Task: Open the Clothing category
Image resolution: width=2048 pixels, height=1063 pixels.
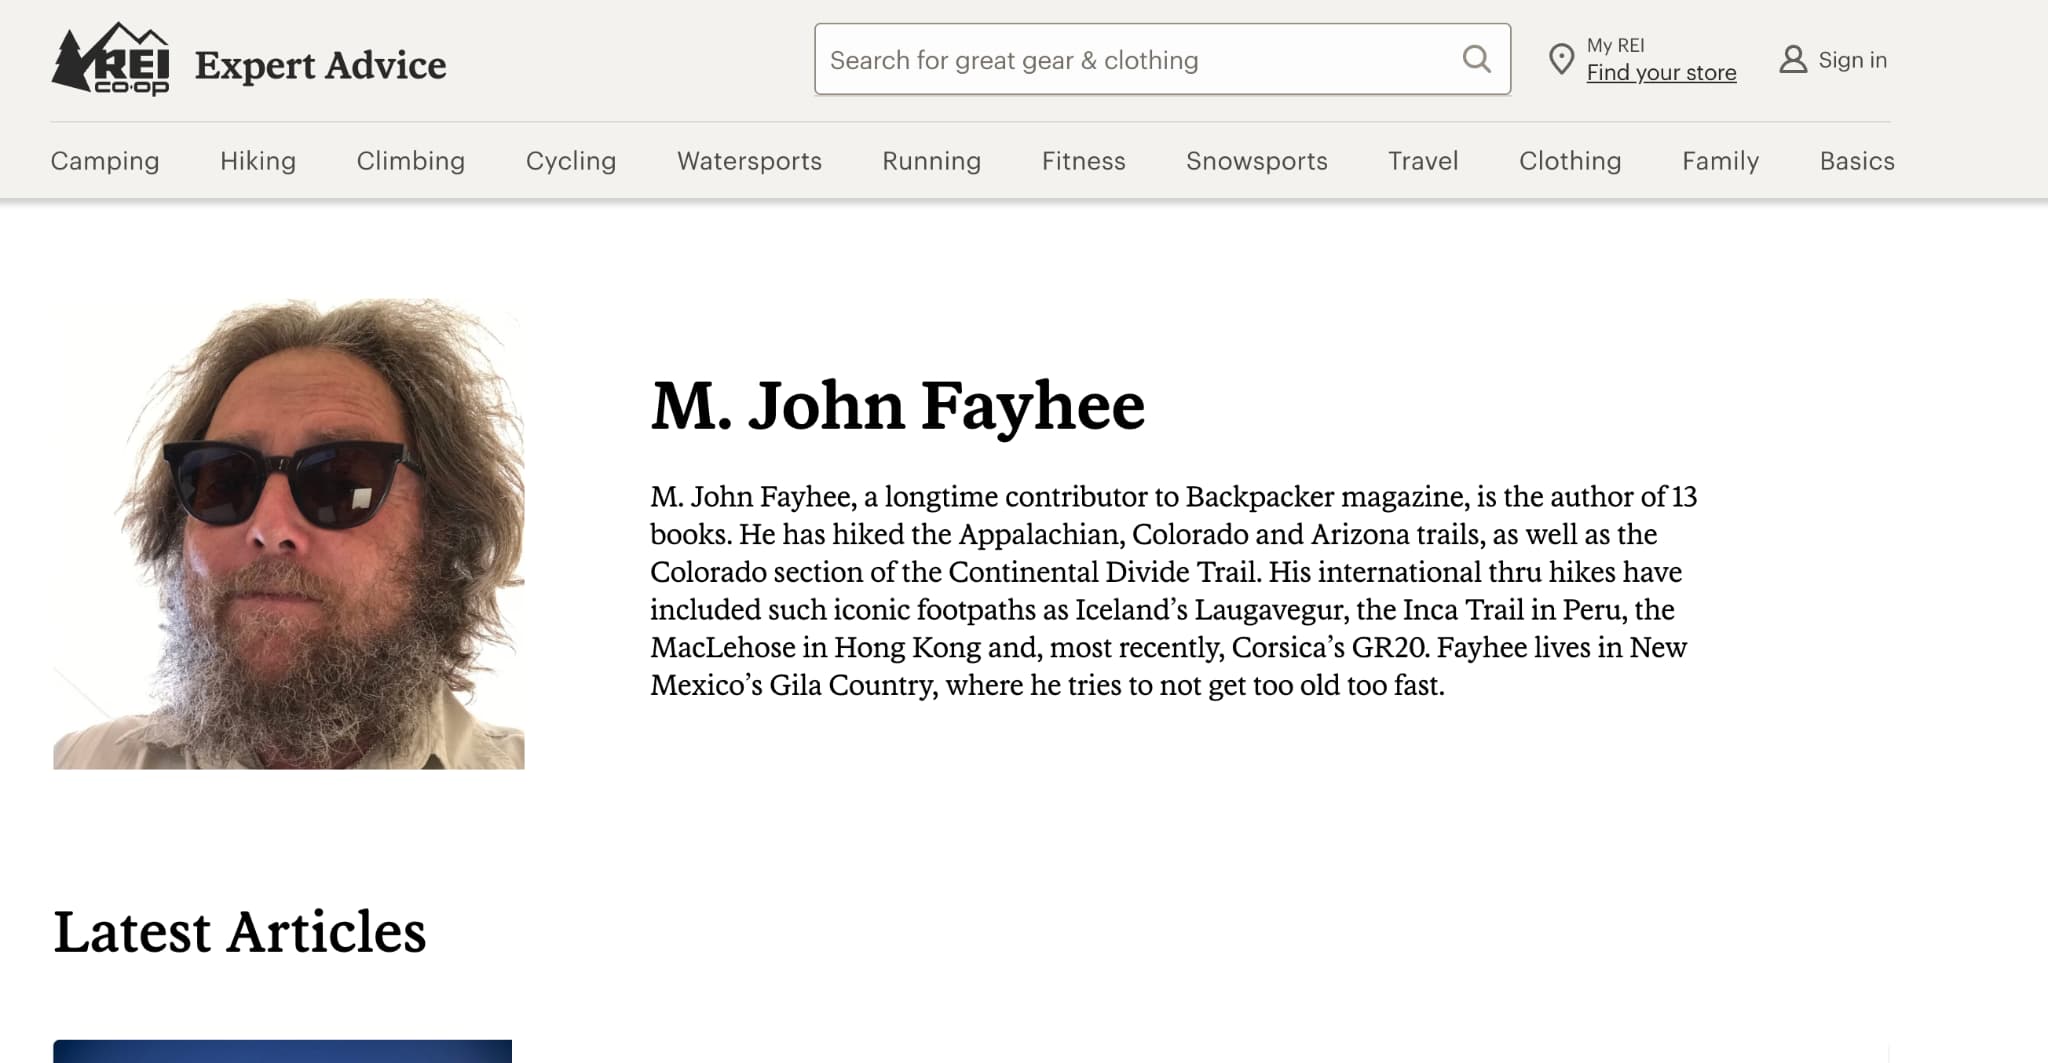Action: (1569, 161)
